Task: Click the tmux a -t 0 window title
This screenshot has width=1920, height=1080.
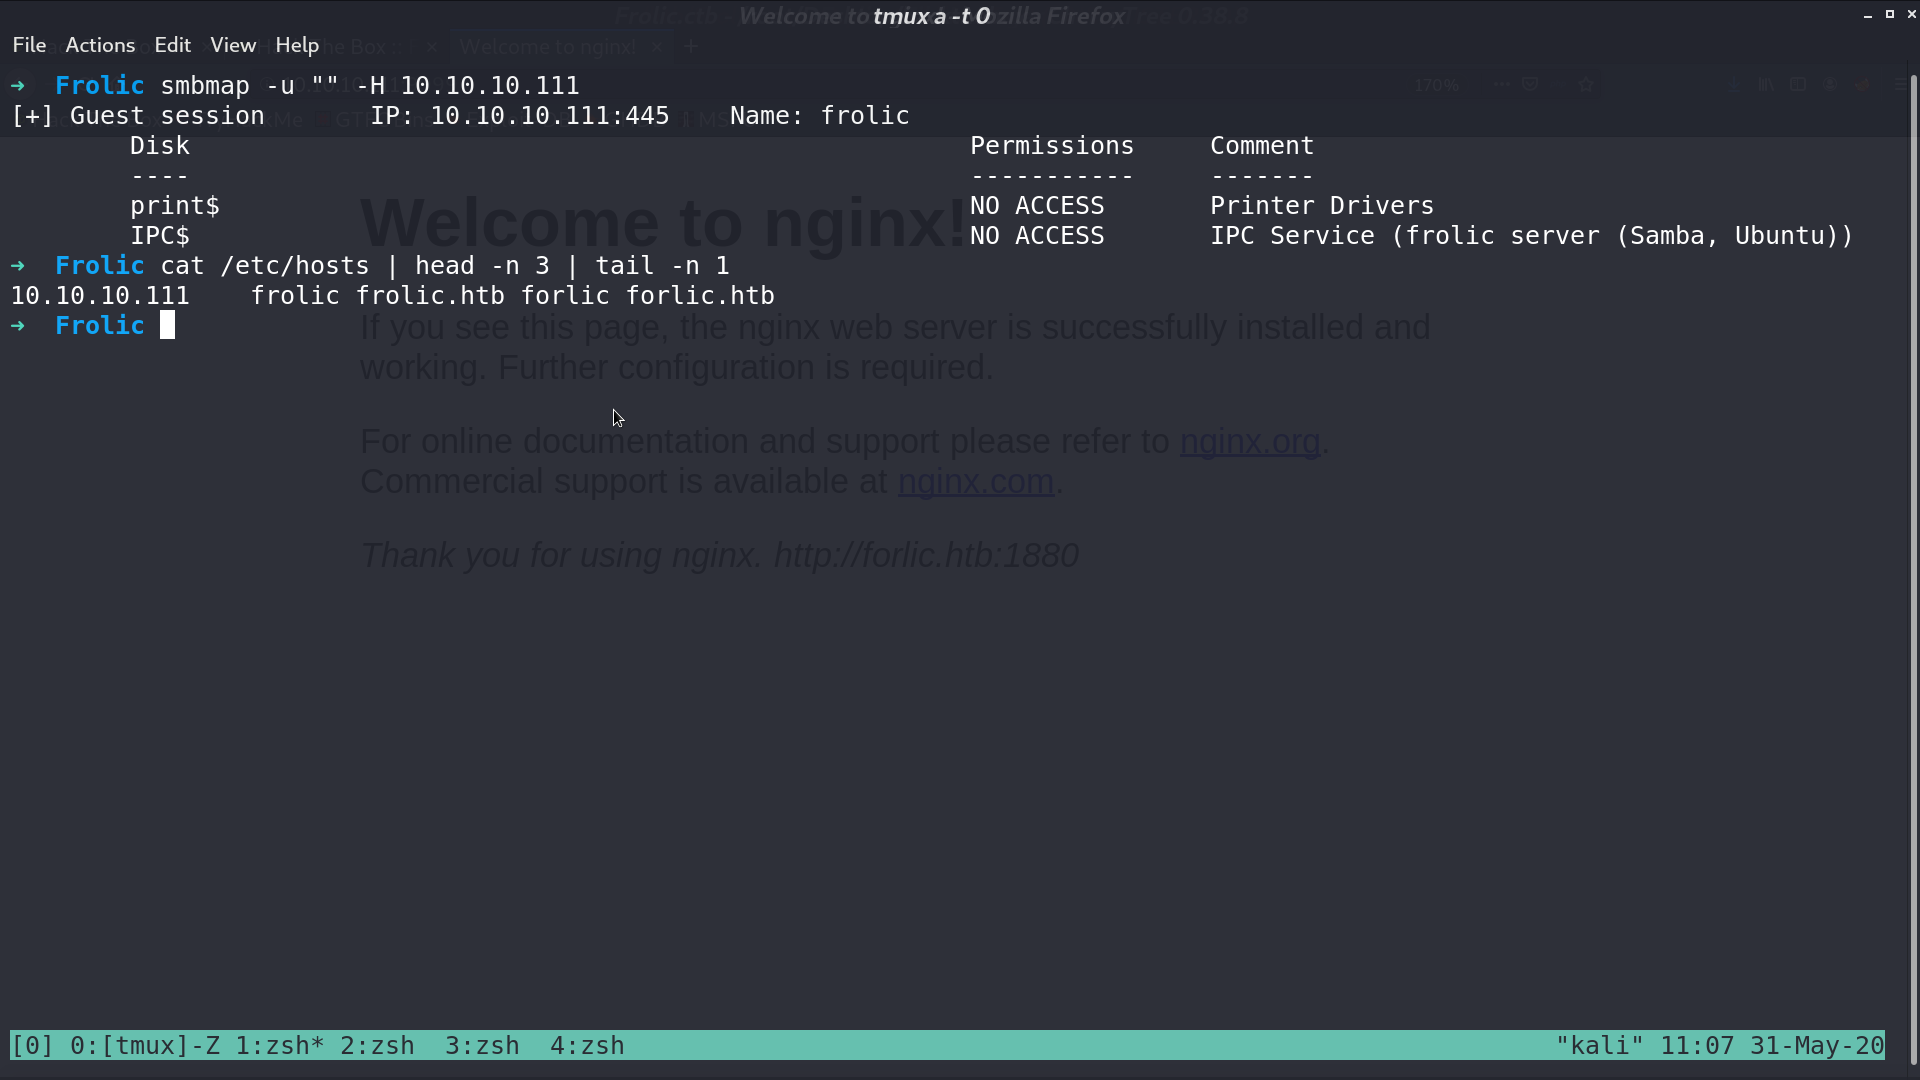Action: pos(931,16)
